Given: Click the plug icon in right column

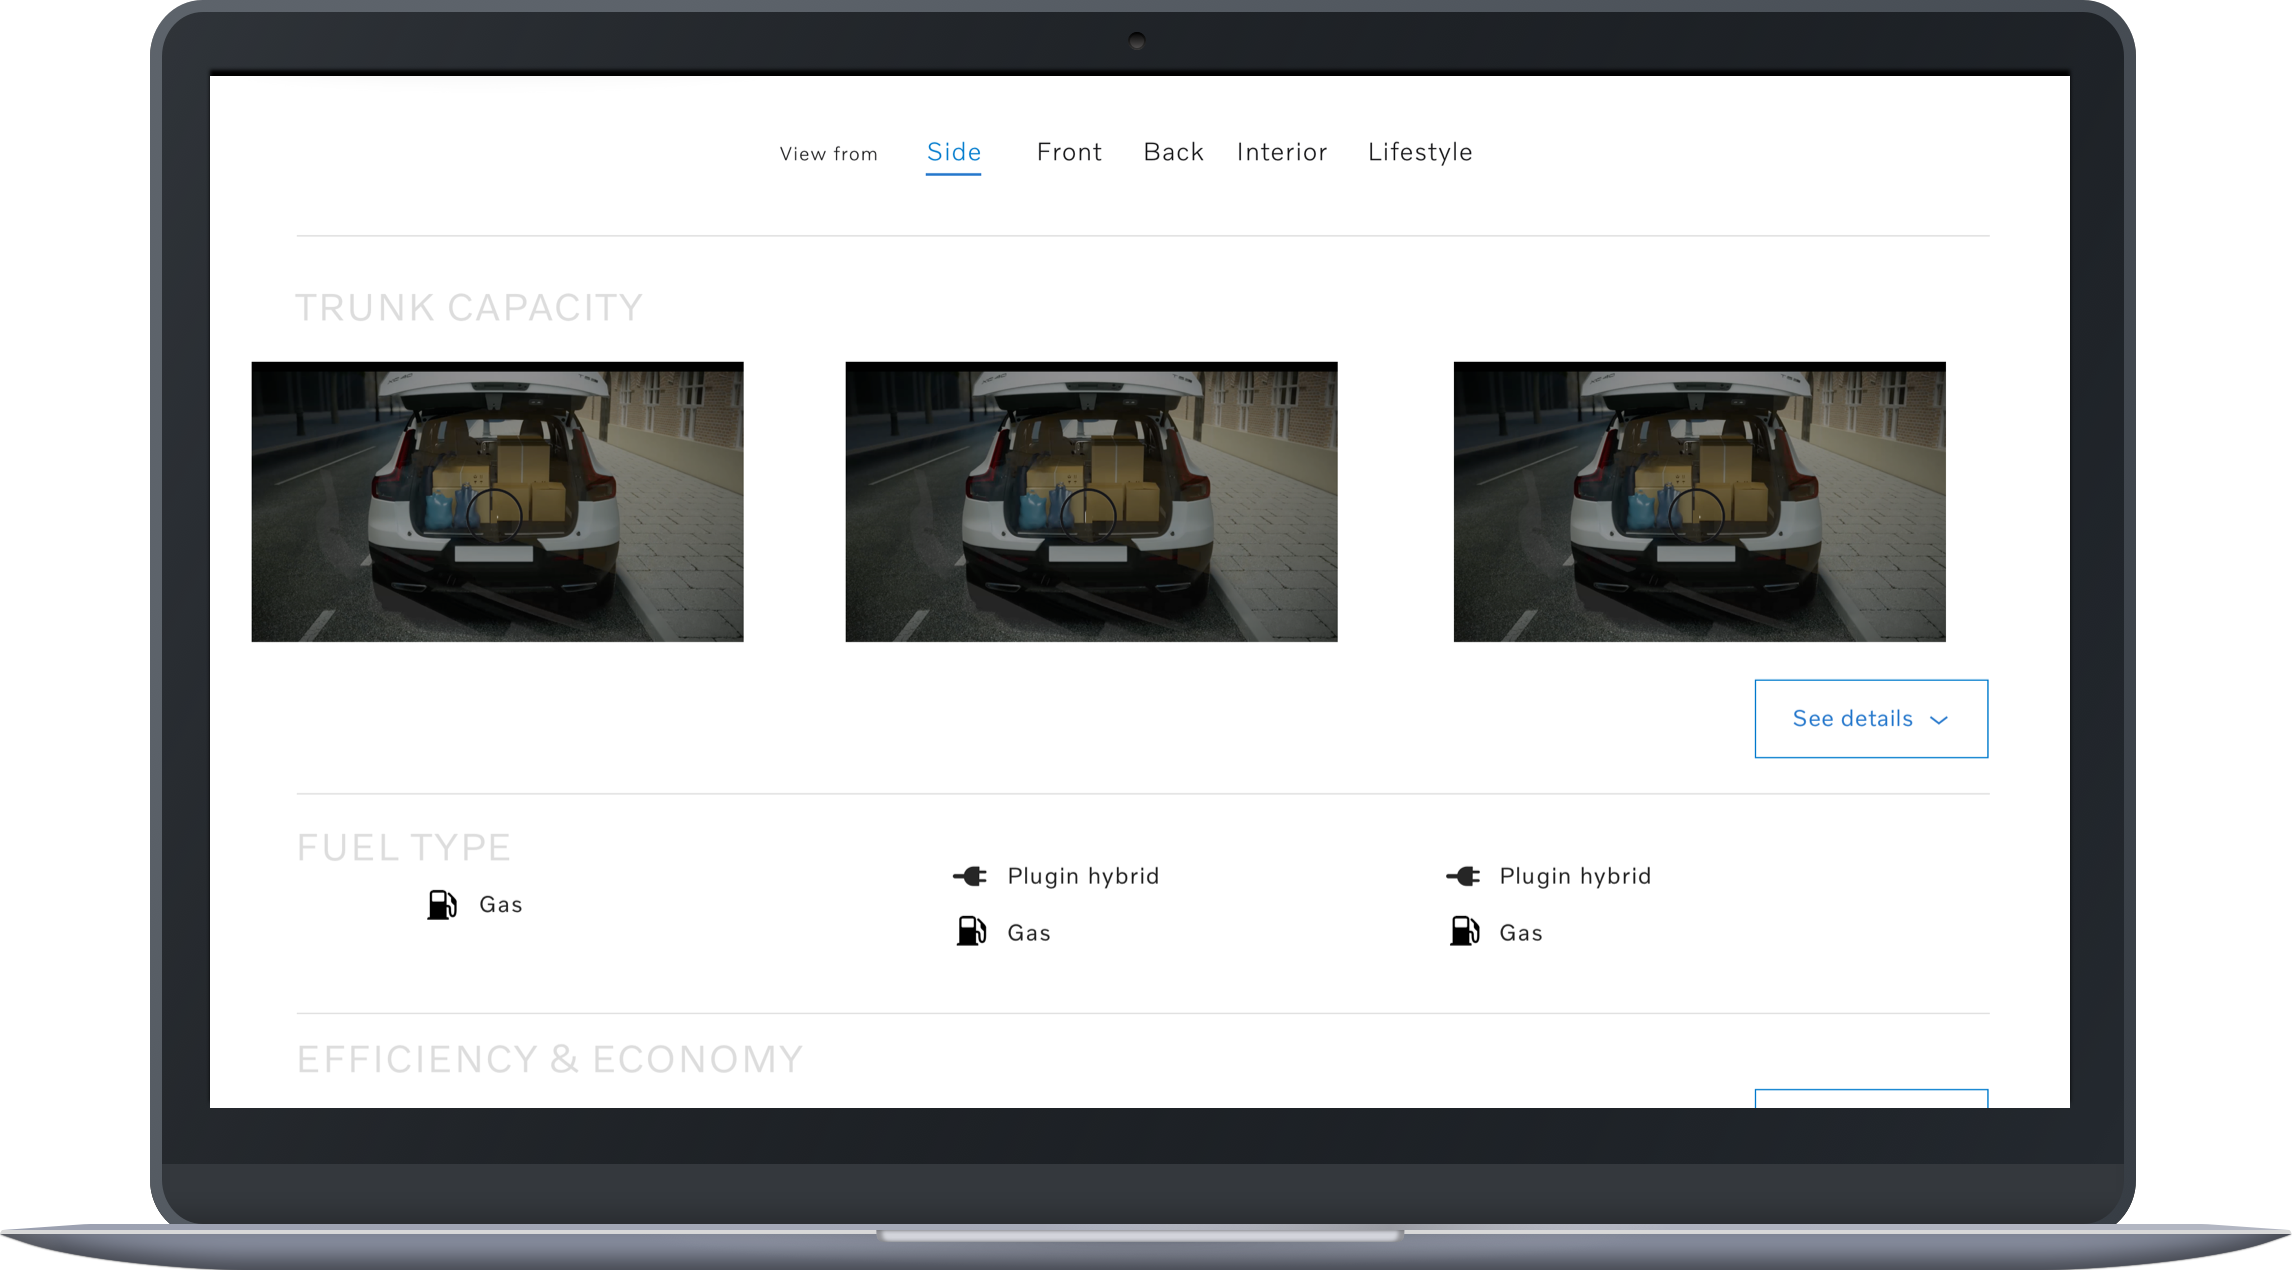Looking at the screenshot, I should pyautogui.click(x=1463, y=877).
